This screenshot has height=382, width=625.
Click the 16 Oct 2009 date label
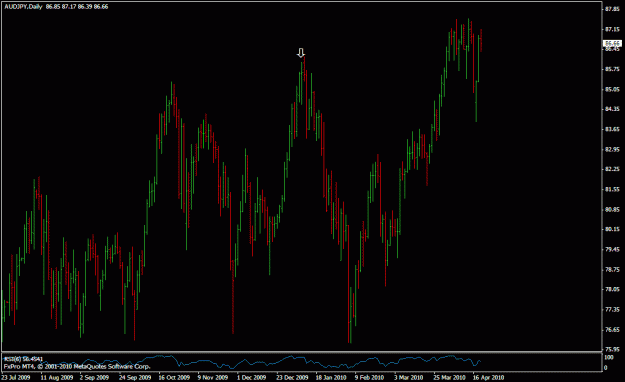click(x=174, y=377)
